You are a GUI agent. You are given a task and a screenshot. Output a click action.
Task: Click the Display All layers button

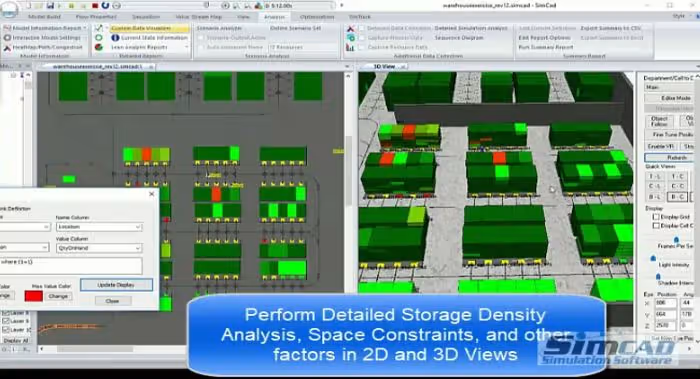(x=15, y=340)
